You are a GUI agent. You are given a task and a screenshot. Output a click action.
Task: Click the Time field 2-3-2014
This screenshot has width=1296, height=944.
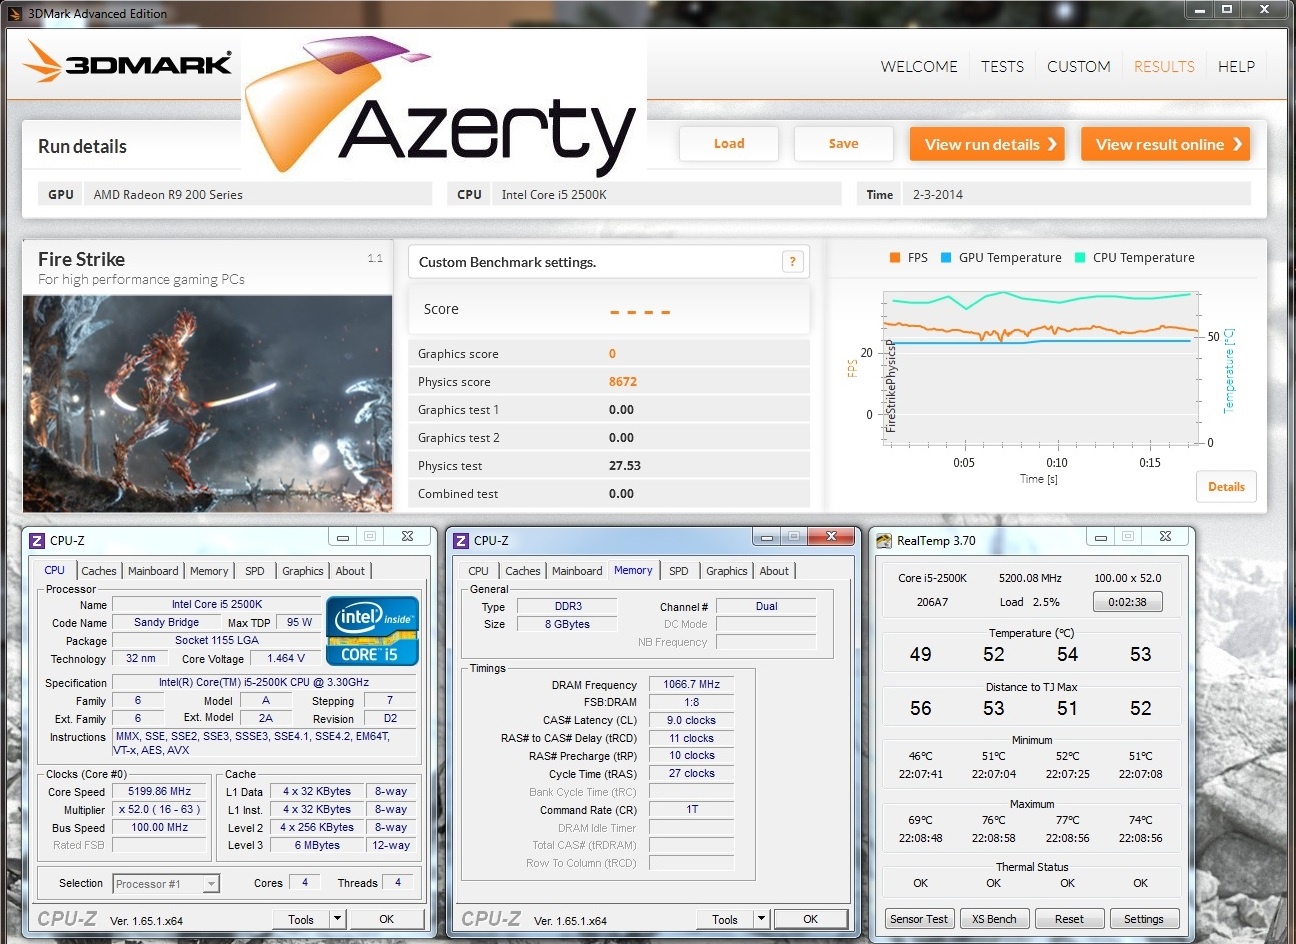tap(1077, 195)
